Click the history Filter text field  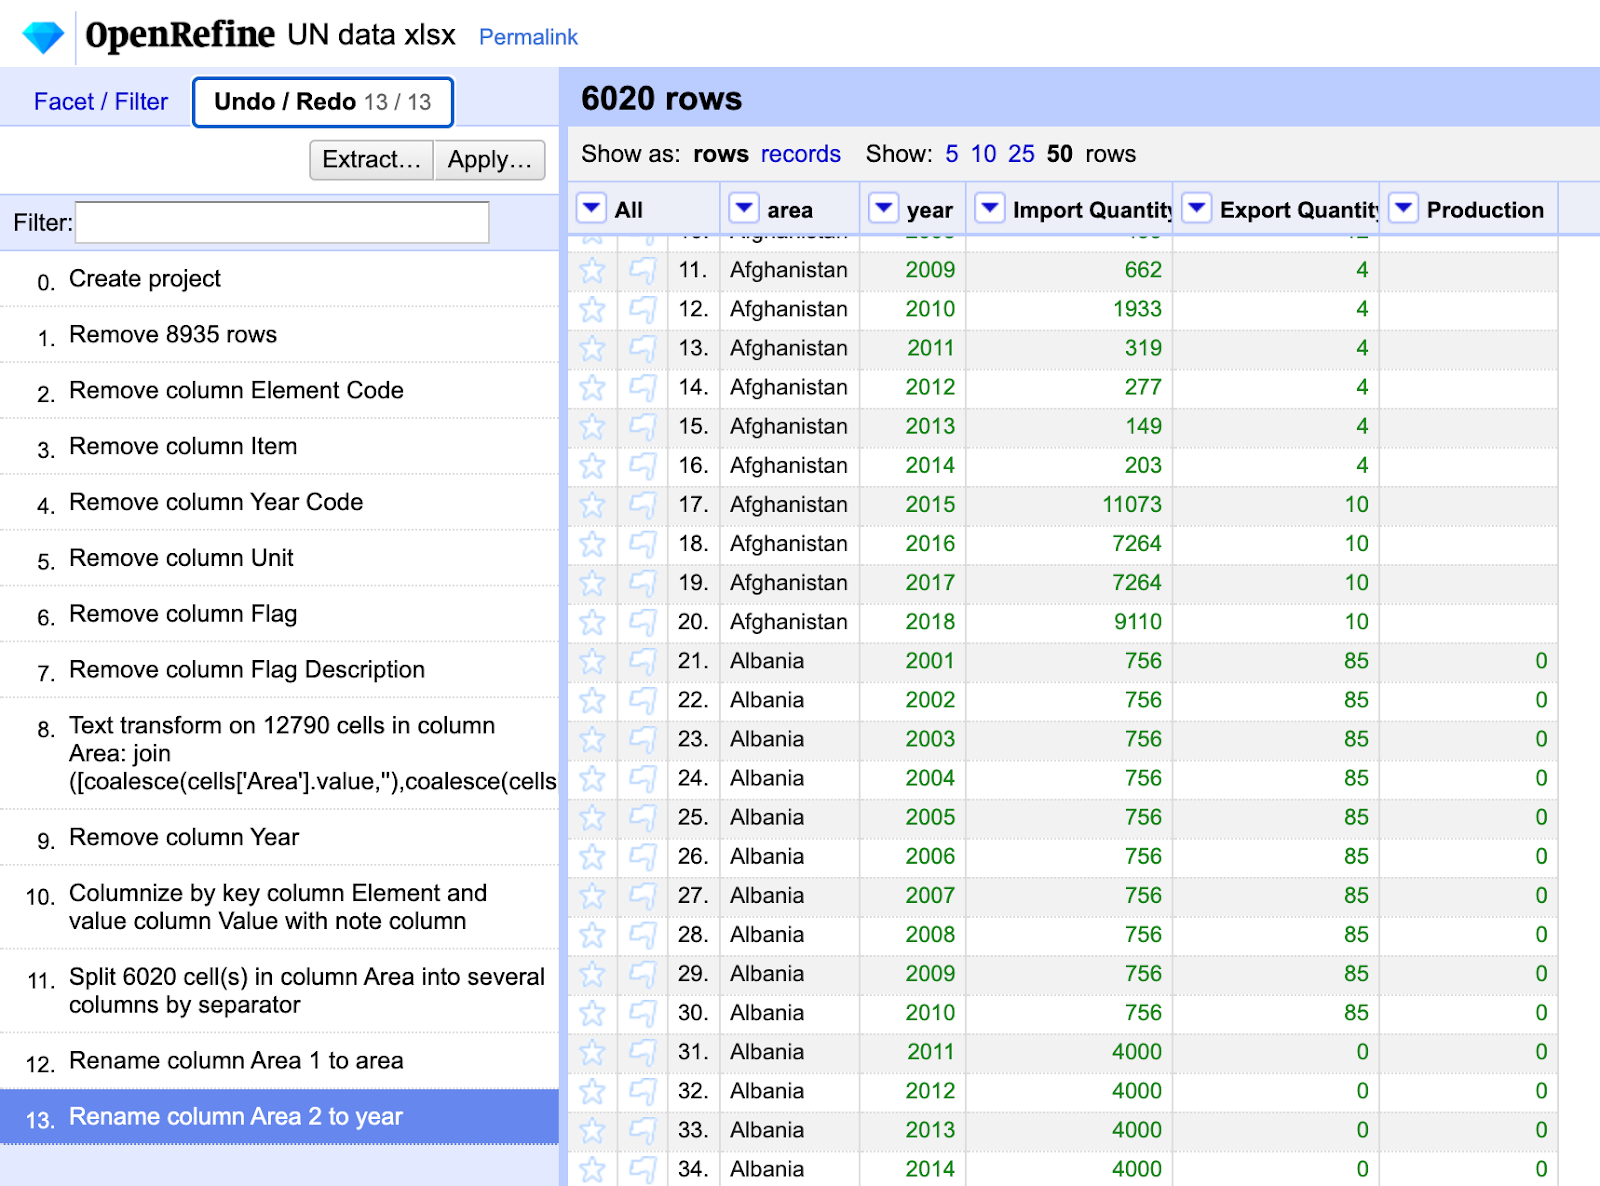point(282,222)
